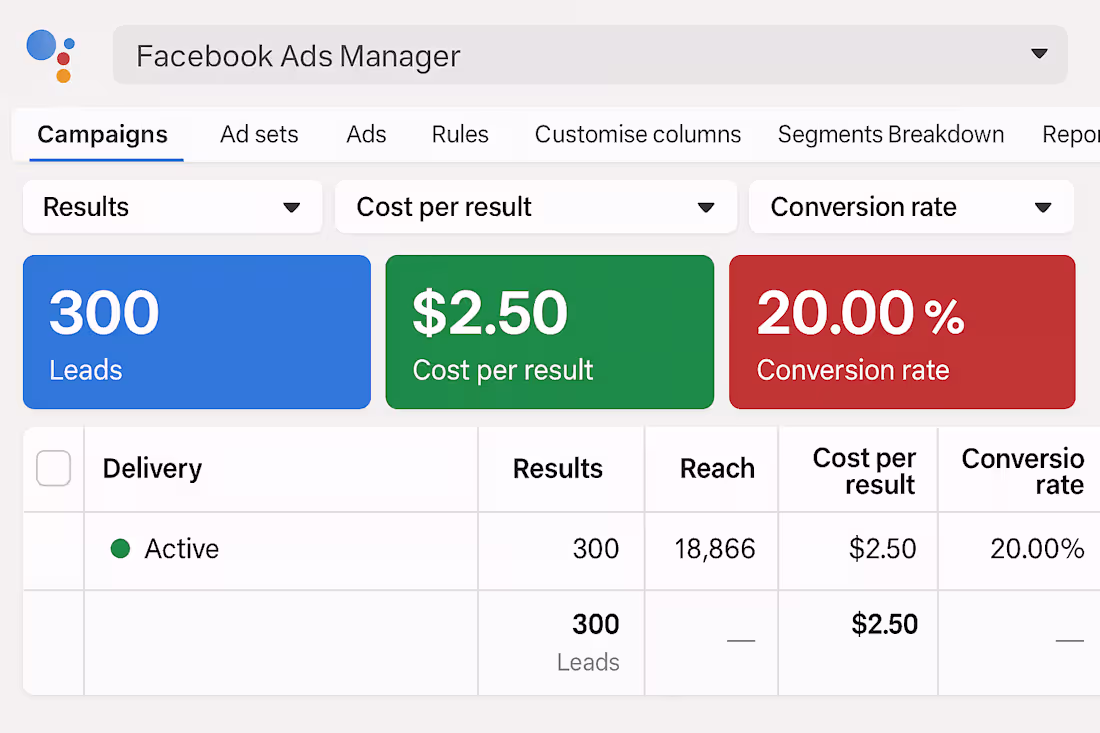Select the blue 300 Leads metric card
The image size is (1100, 733).
[196, 332]
